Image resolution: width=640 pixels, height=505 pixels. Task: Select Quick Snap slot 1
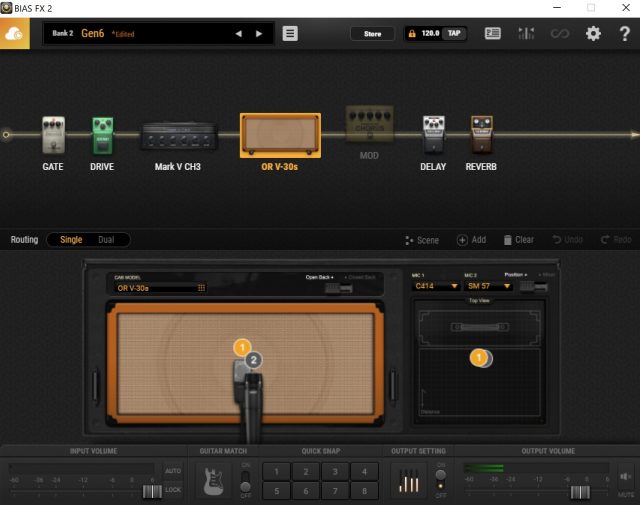pyautogui.click(x=276, y=472)
